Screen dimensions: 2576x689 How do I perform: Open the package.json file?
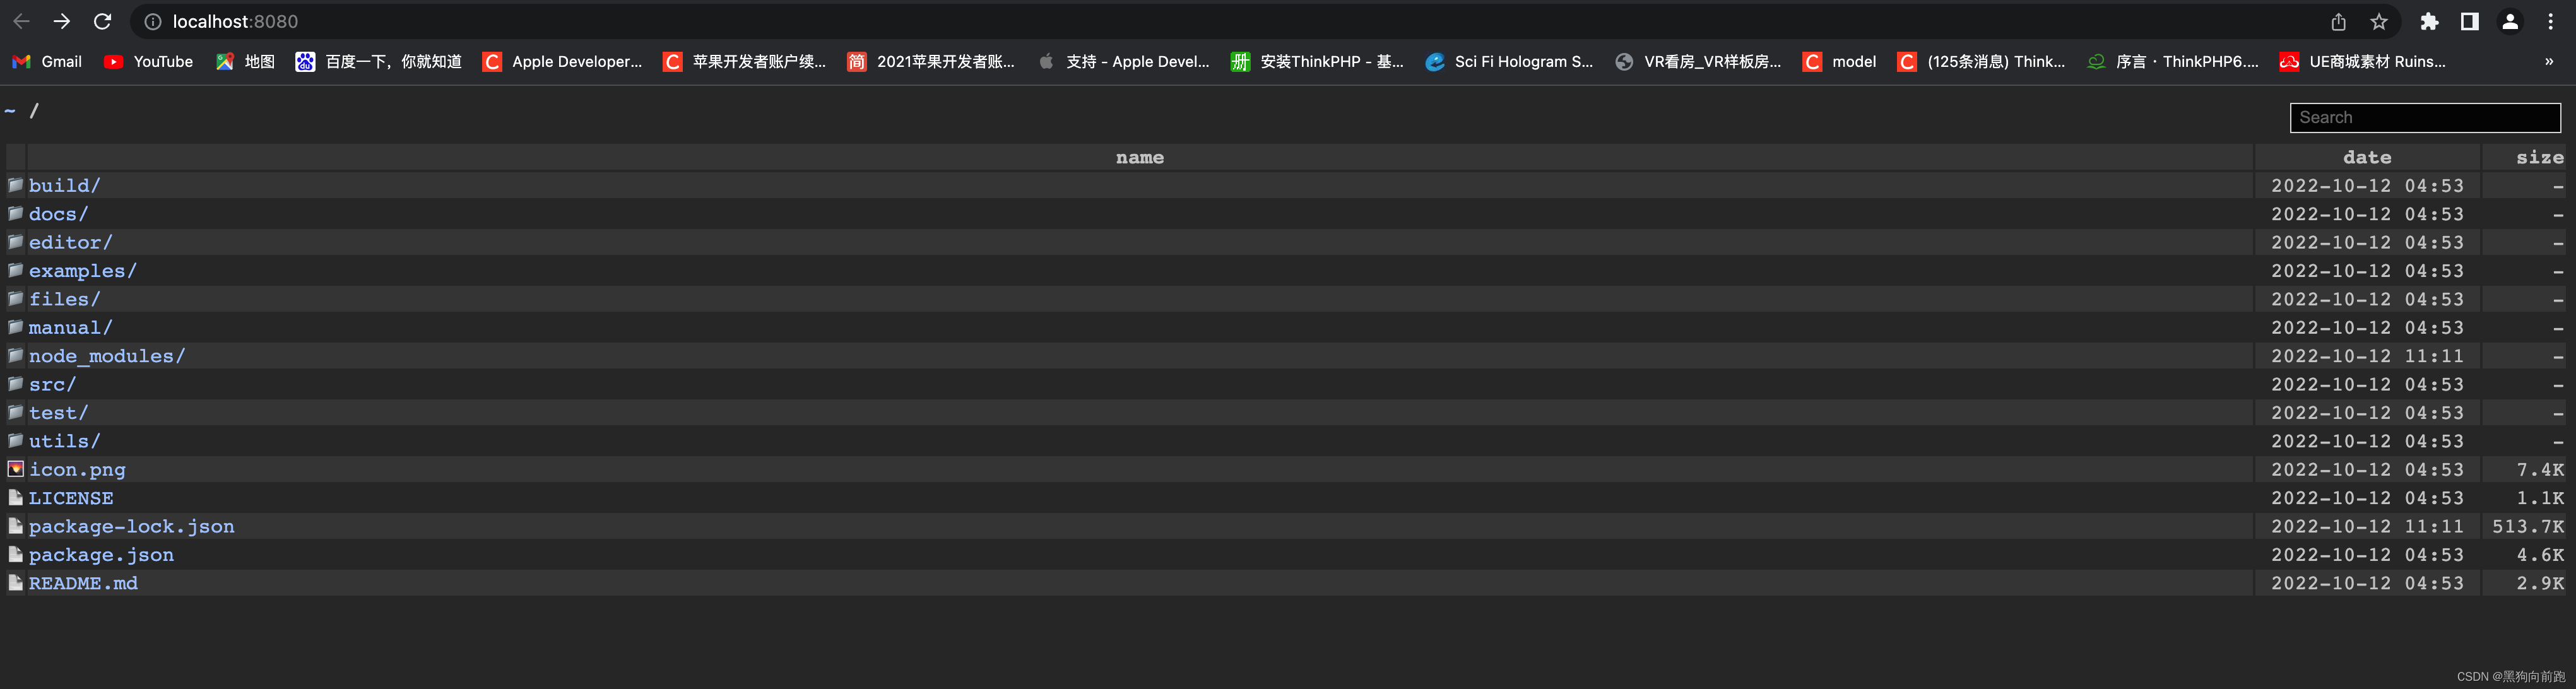(x=101, y=555)
